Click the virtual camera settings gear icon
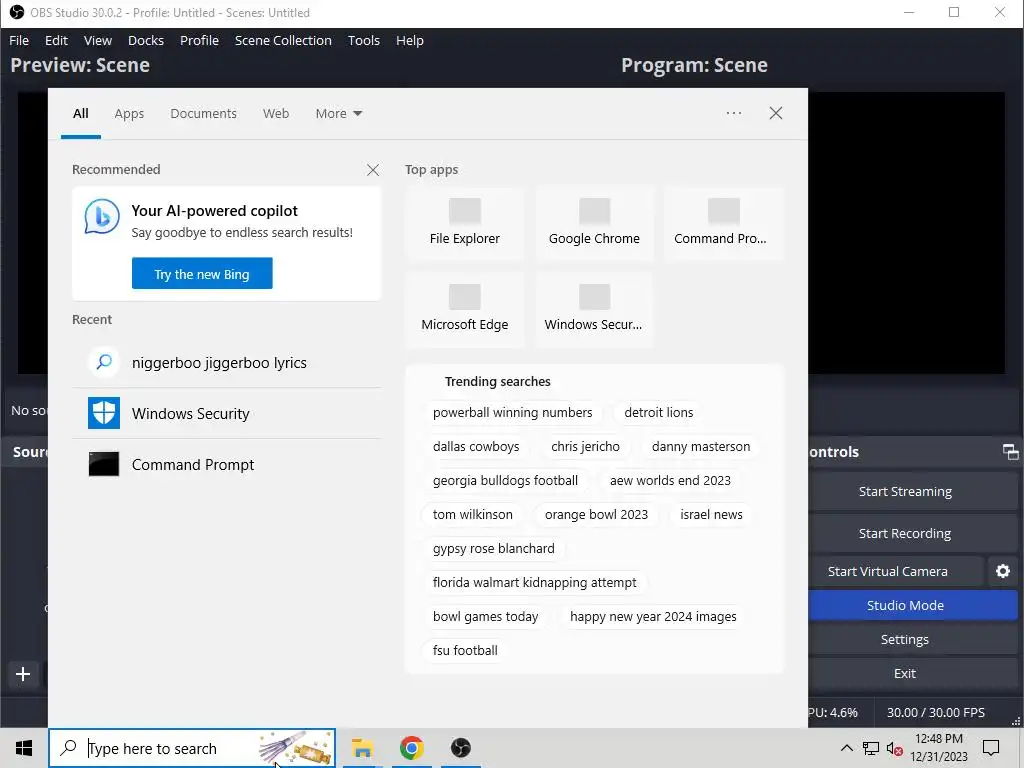 tap(1002, 571)
